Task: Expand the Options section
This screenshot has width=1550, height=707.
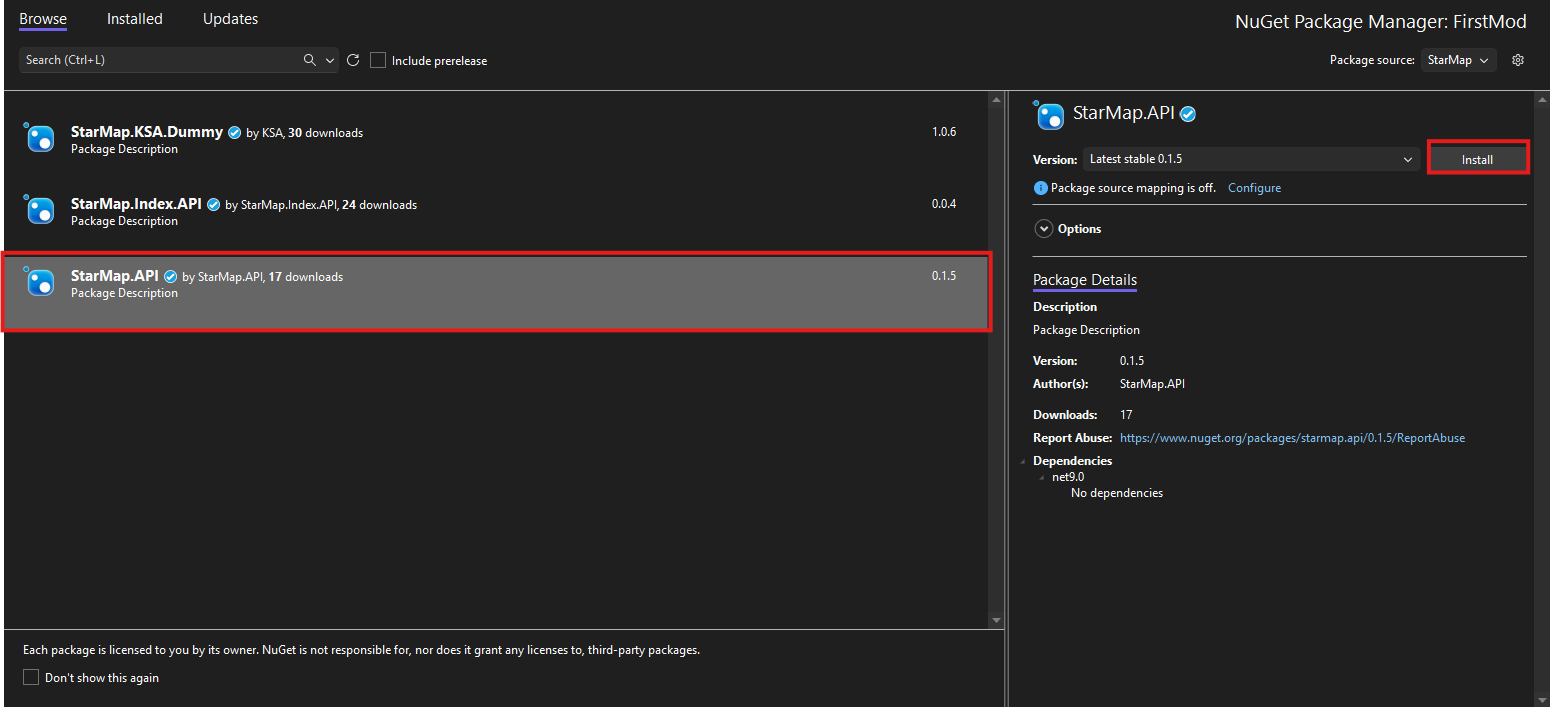Action: click(1043, 229)
